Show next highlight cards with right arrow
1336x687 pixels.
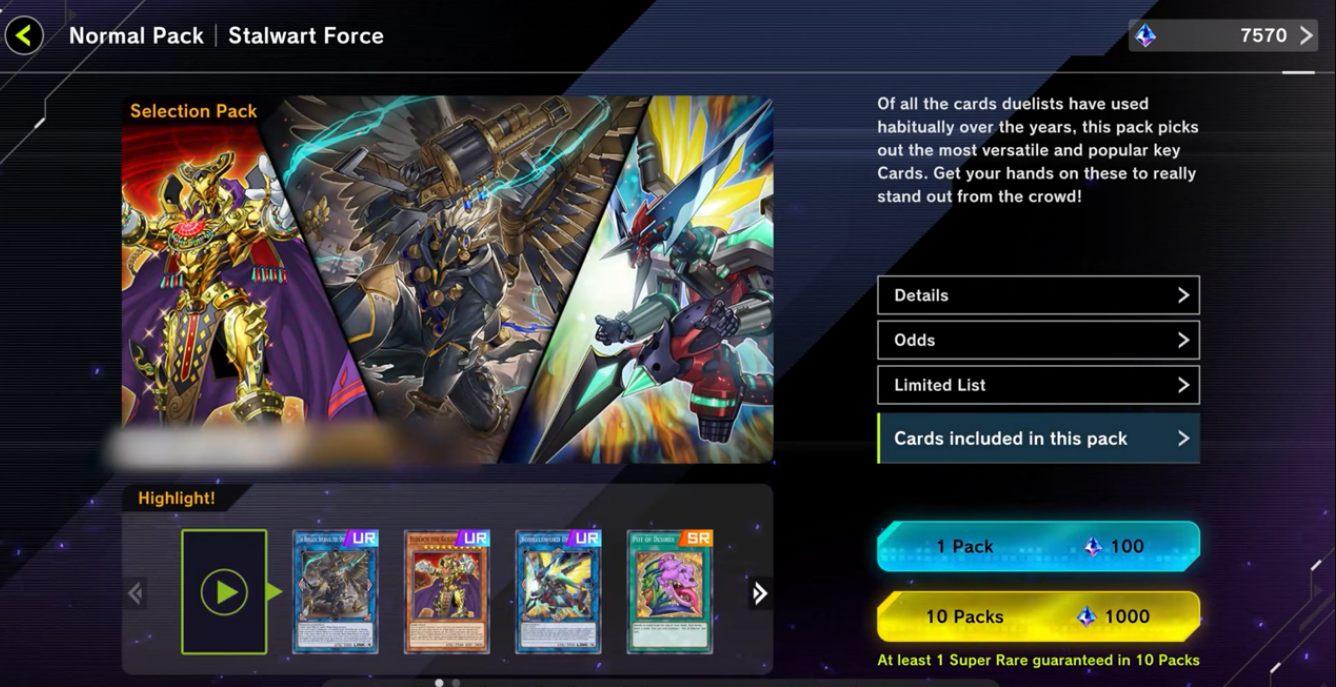[760, 593]
